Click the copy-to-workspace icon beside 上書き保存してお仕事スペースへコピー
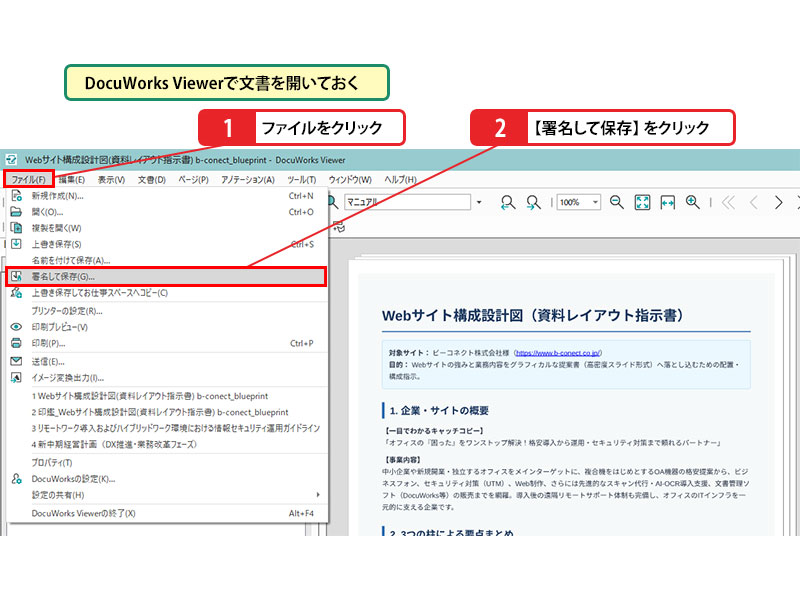Image resolution: width=800 pixels, height=600 pixels. [16, 292]
